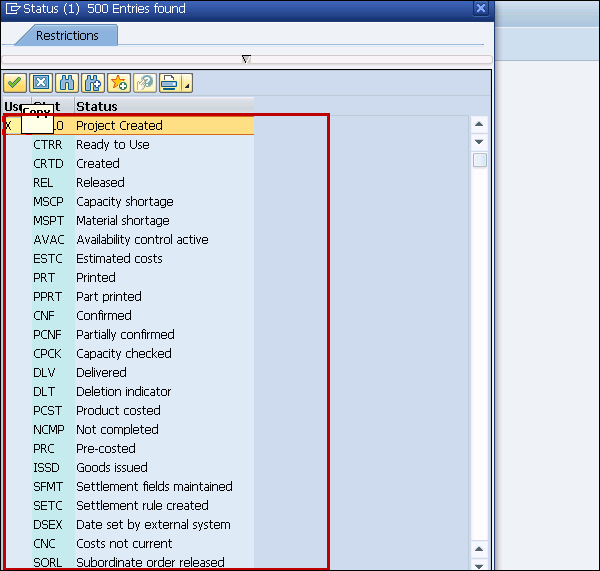
Task: Click the green checkmark Copy icon
Action: coord(15,83)
